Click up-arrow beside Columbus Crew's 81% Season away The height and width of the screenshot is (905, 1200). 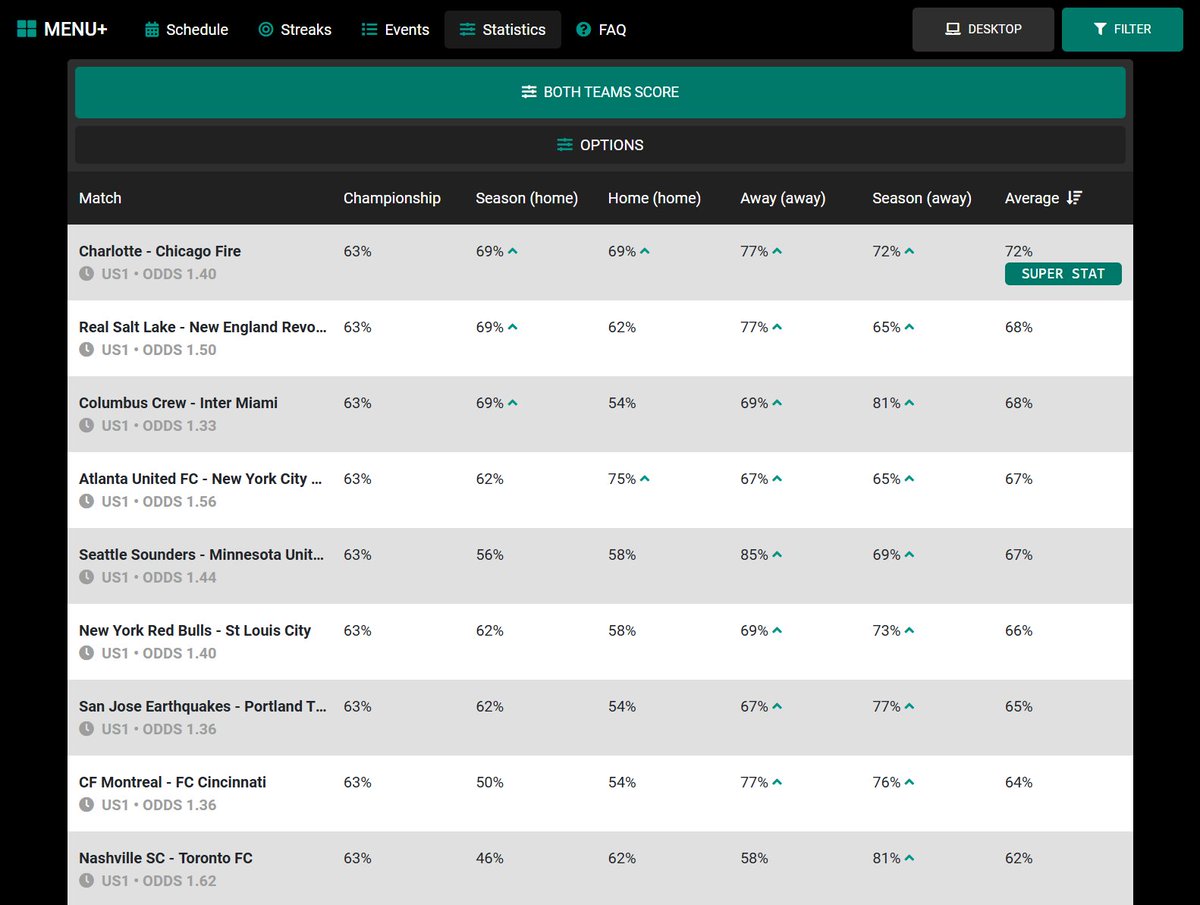(x=909, y=404)
